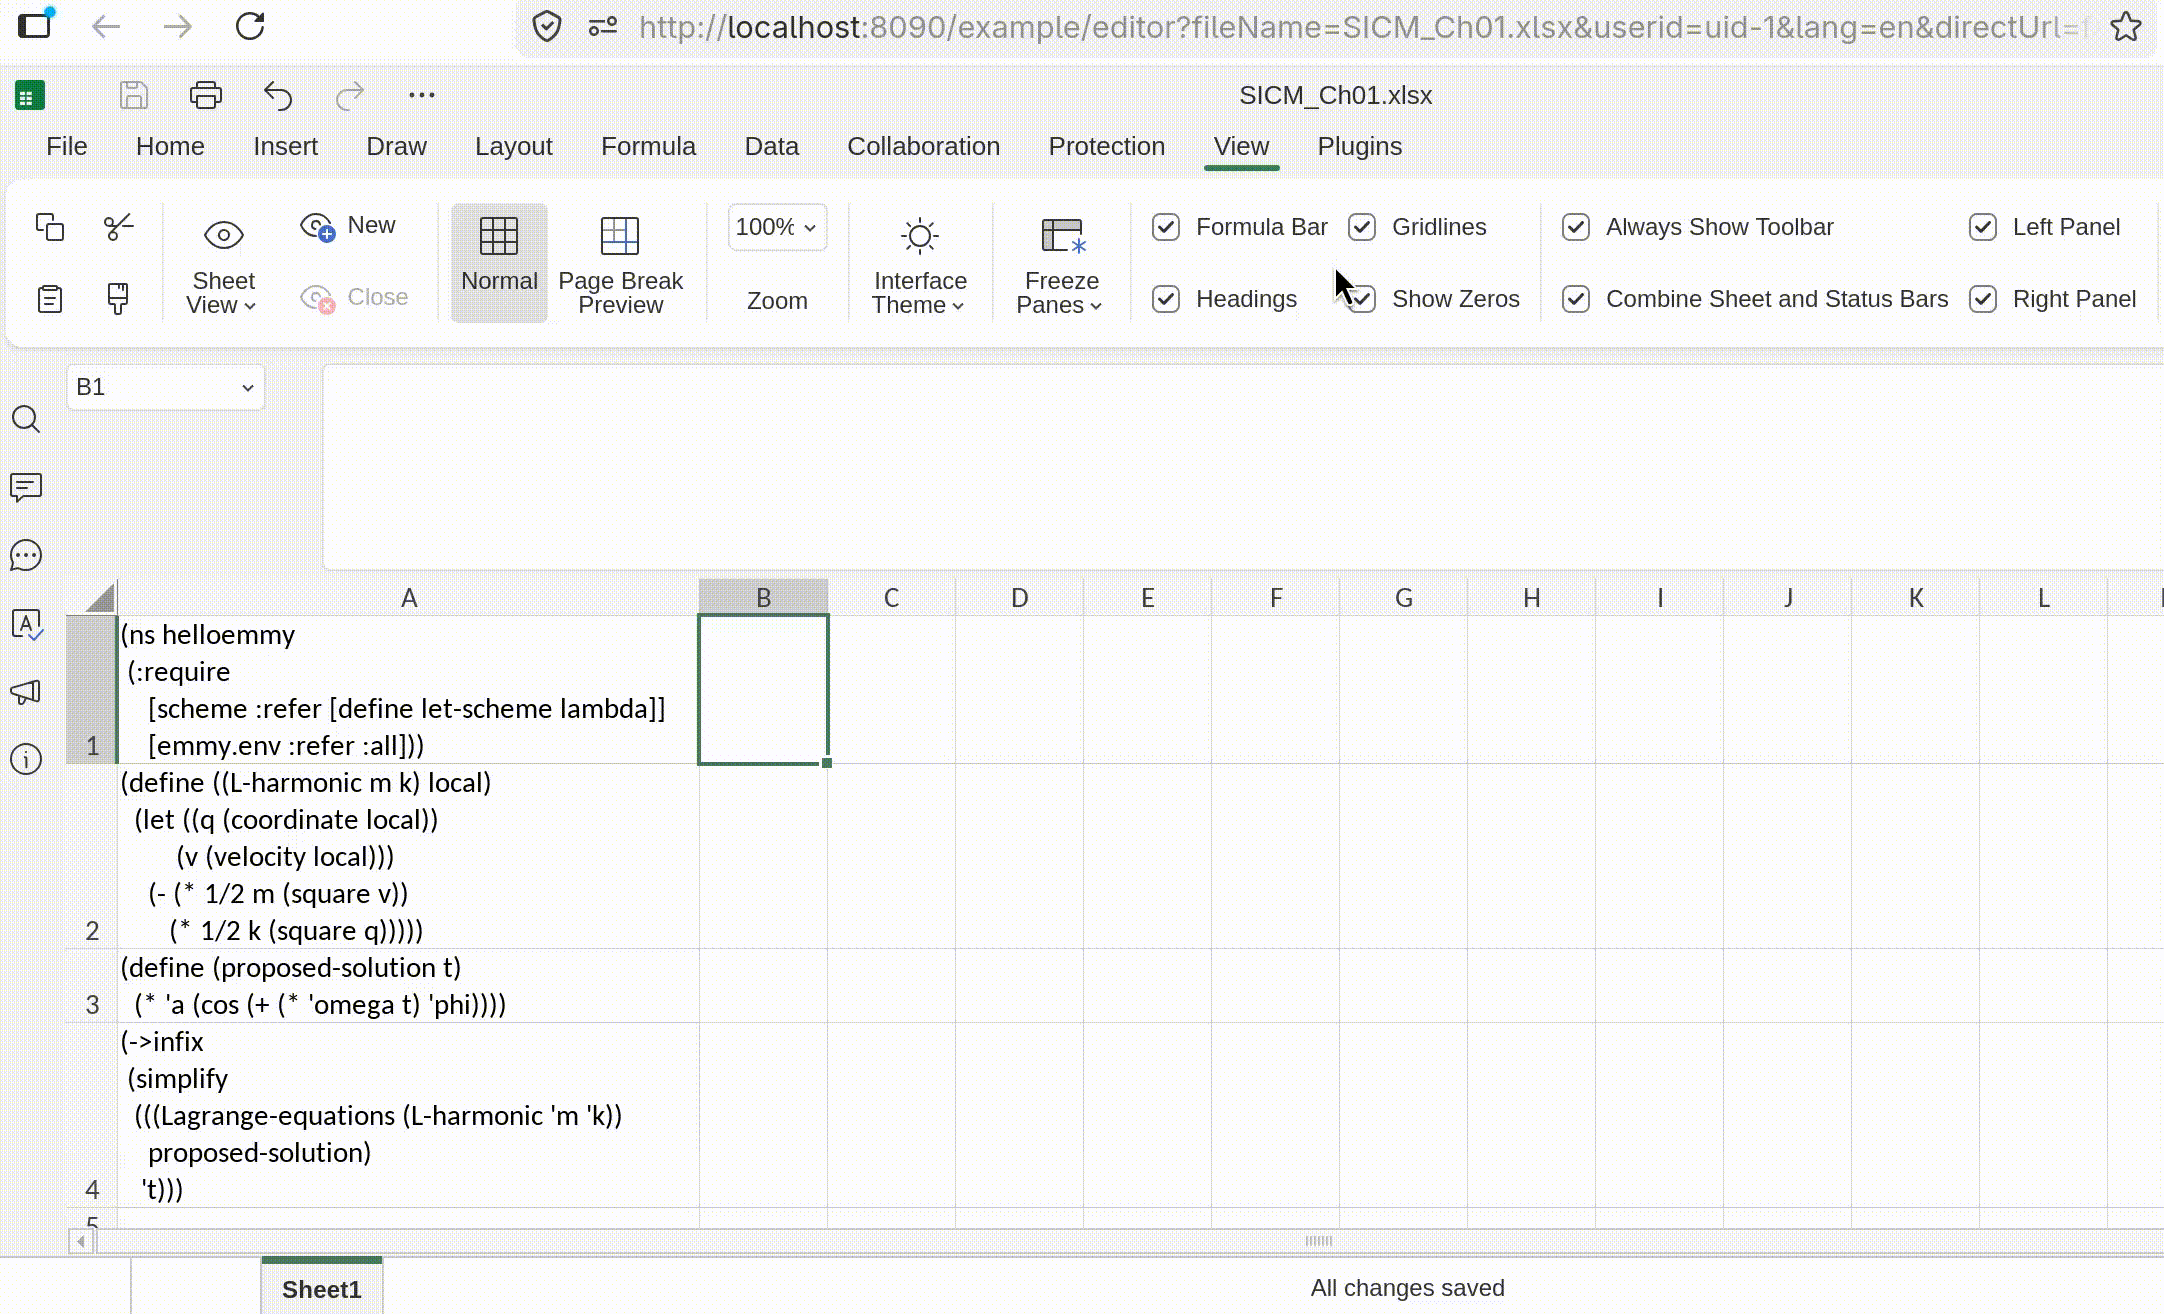The height and width of the screenshot is (1314, 2164).
Task: Click the Copy icon in the ribbon
Action: 49,227
